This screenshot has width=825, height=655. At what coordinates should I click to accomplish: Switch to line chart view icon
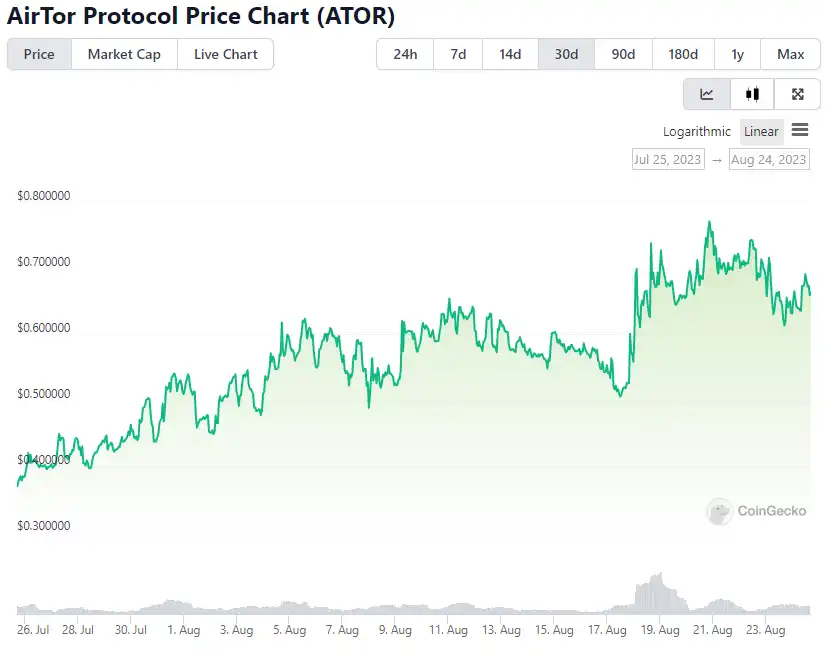(x=707, y=94)
